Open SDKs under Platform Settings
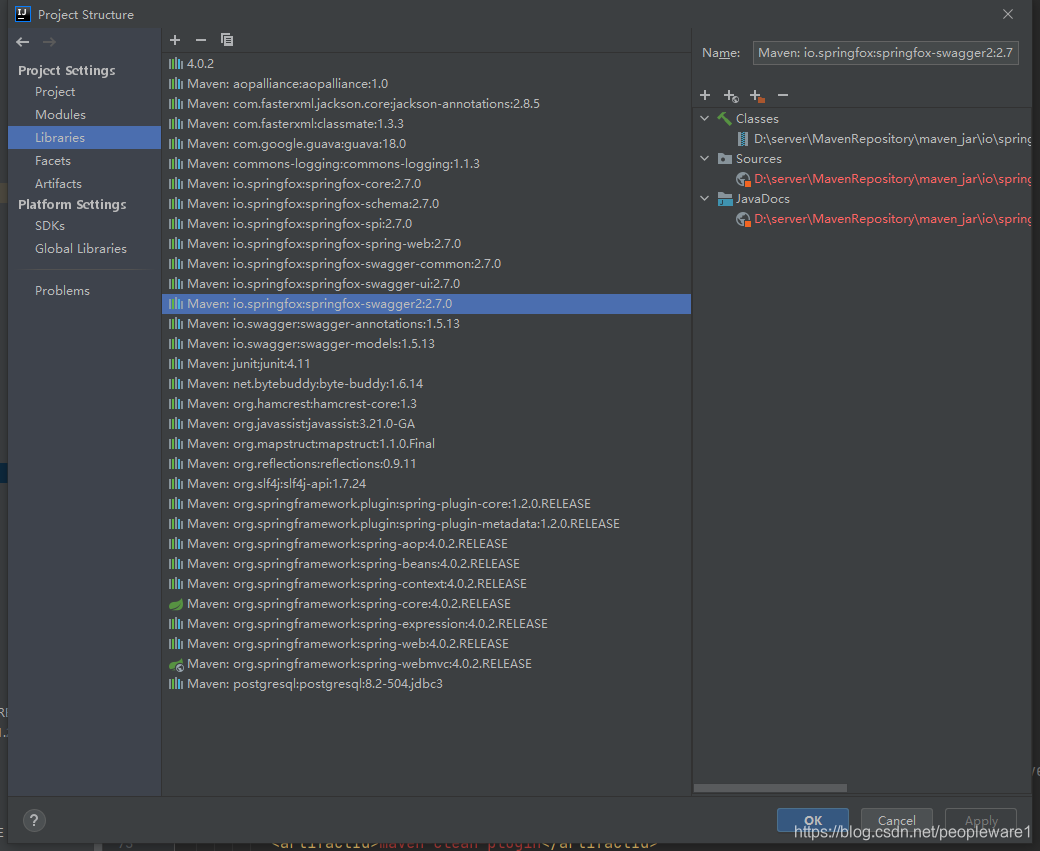 50,226
